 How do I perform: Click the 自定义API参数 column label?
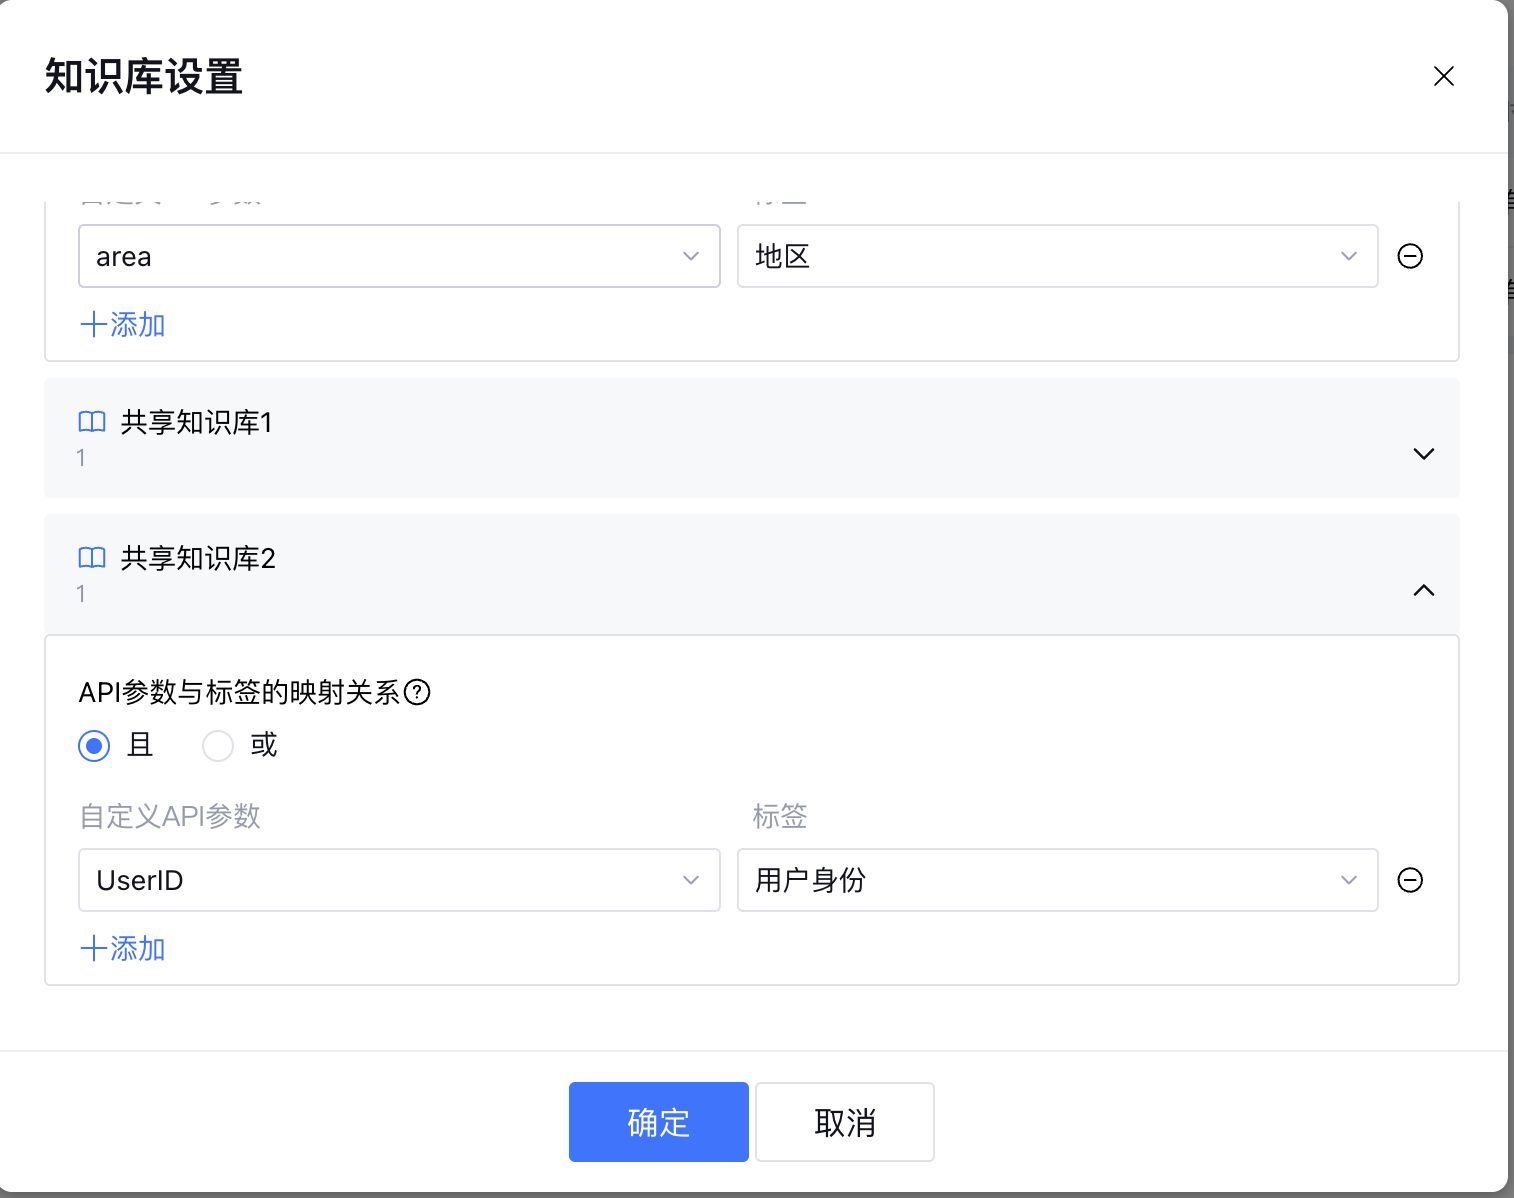[170, 816]
